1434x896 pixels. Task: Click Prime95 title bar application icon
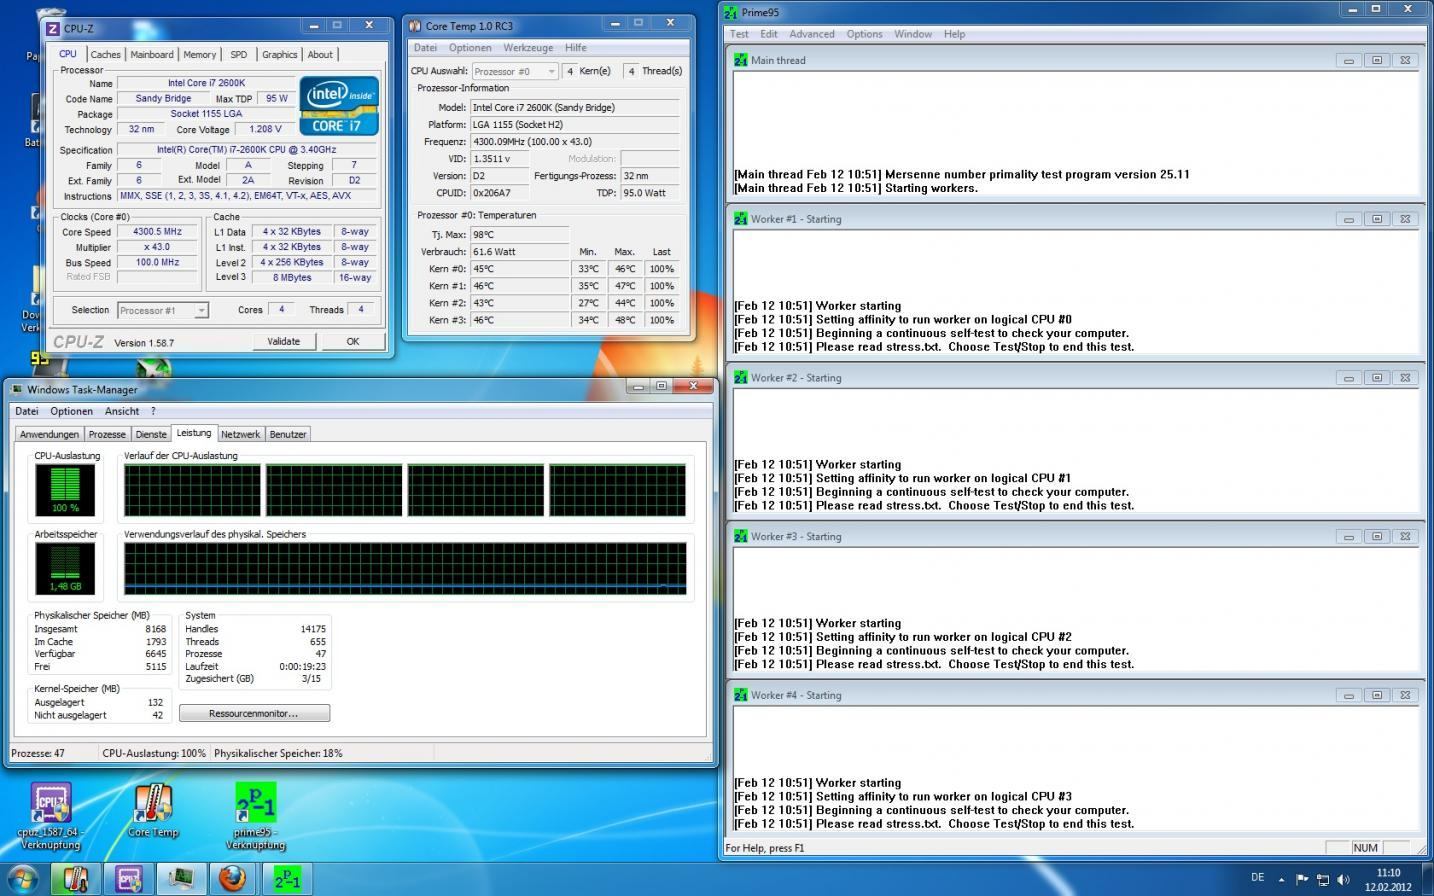tap(731, 12)
